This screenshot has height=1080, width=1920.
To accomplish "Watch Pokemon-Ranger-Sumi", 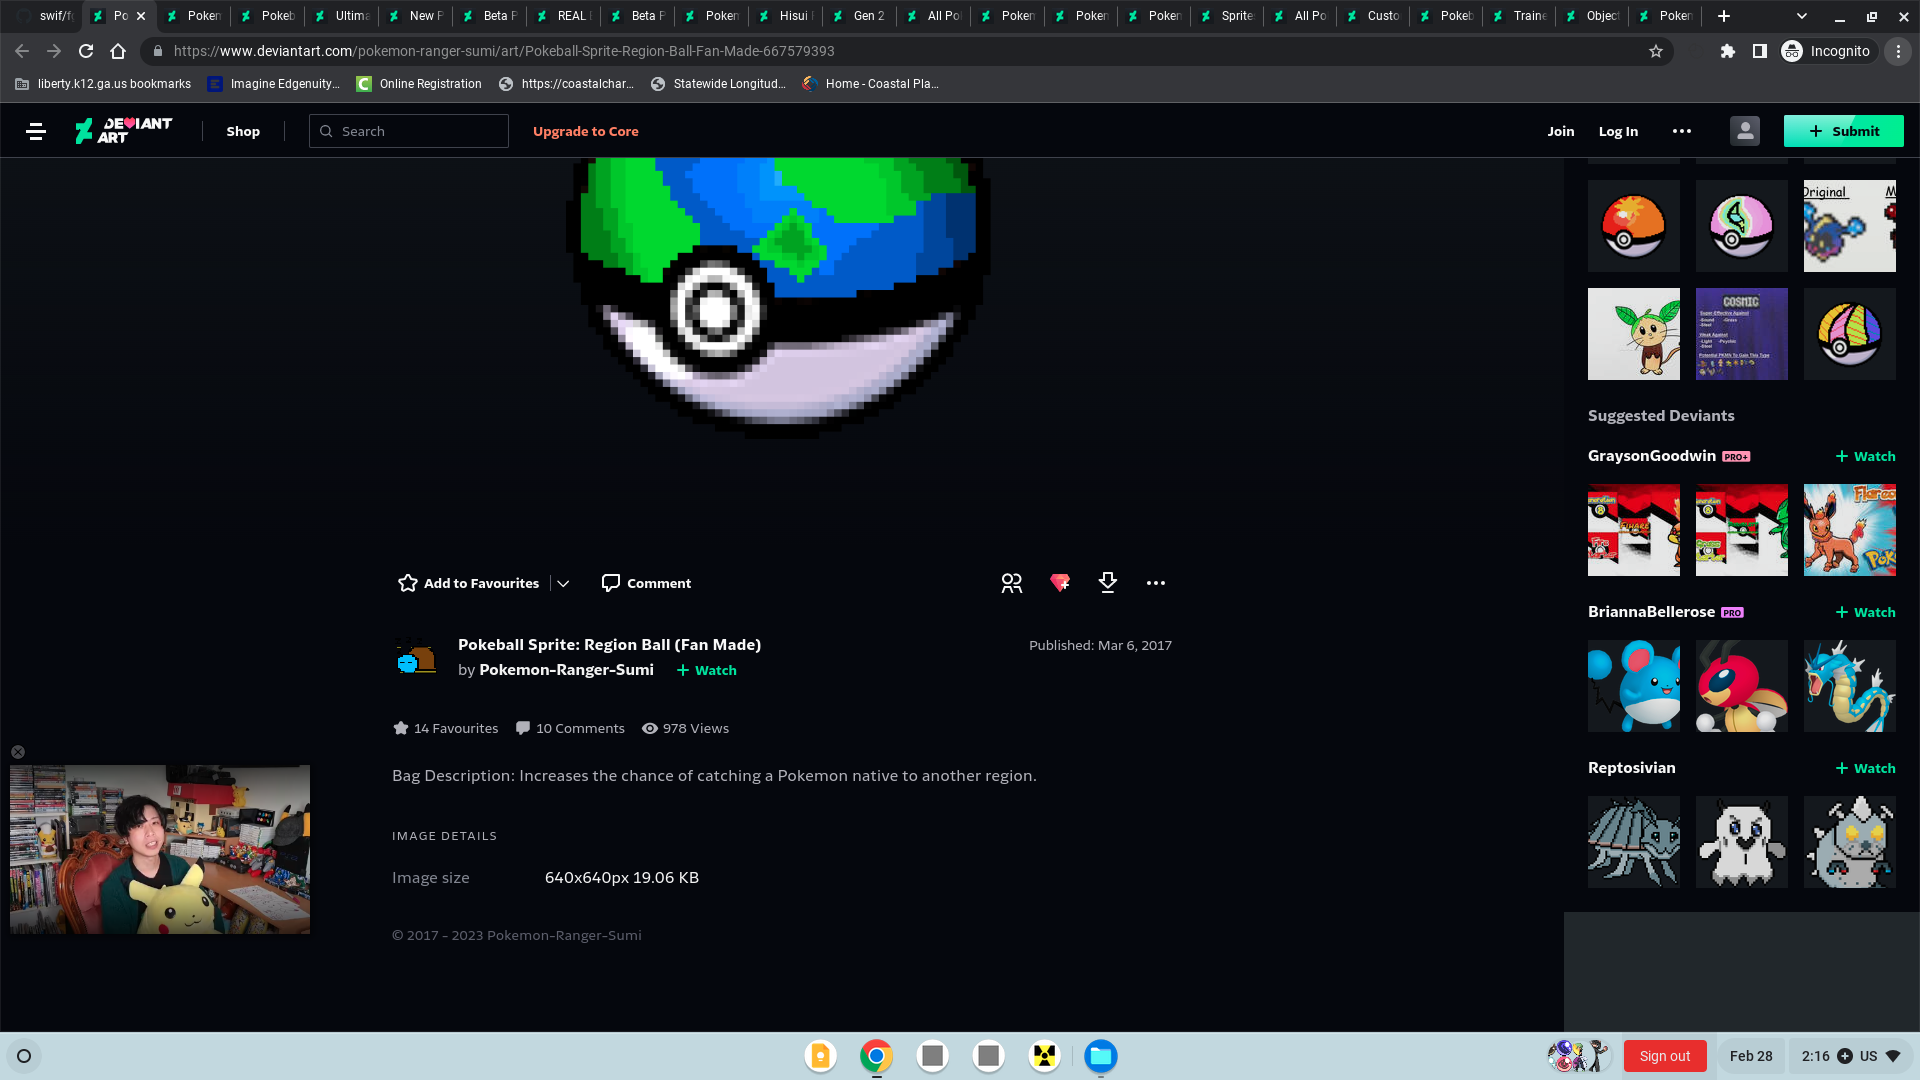I will click(706, 670).
